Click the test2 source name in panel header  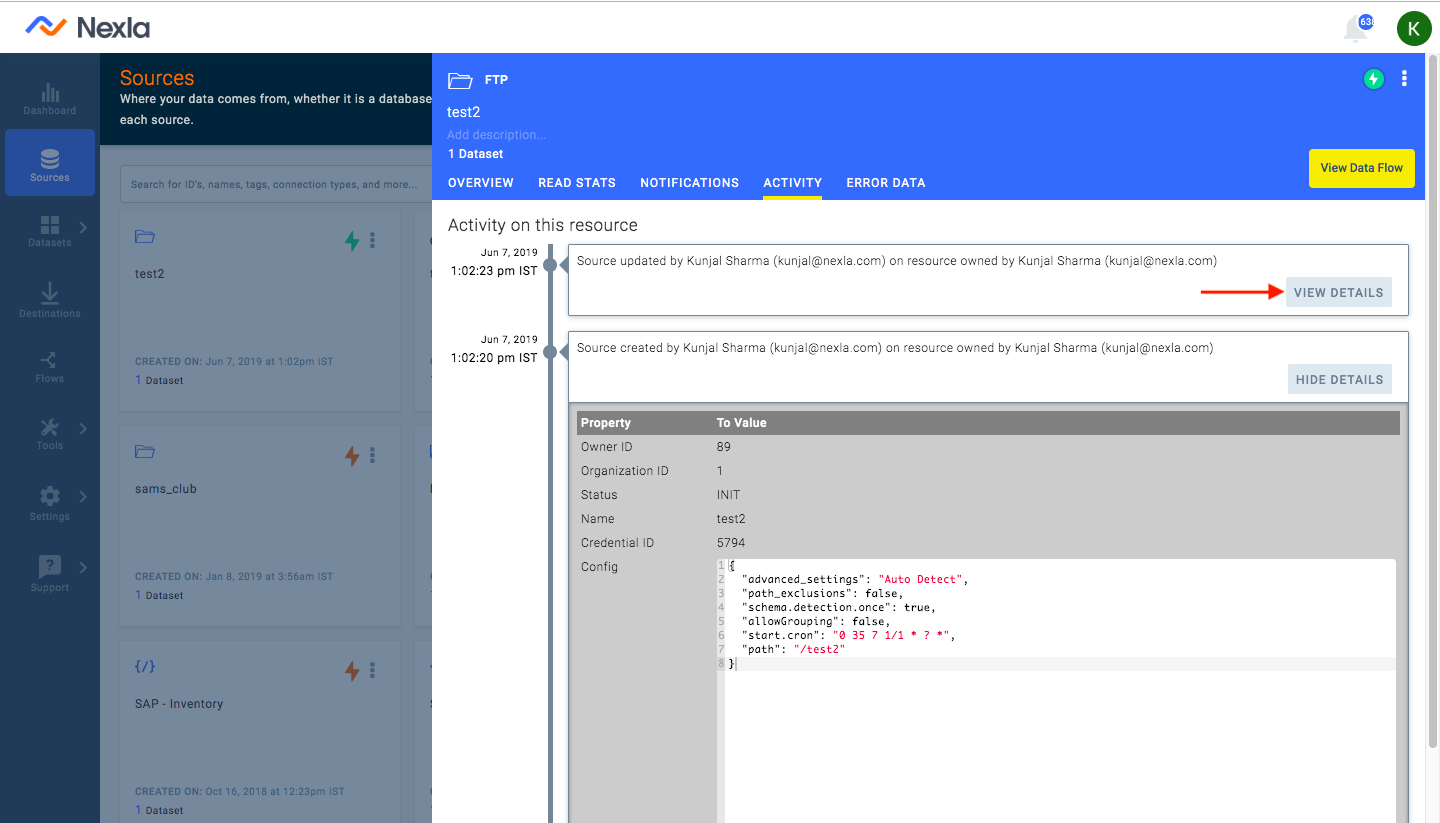click(464, 112)
